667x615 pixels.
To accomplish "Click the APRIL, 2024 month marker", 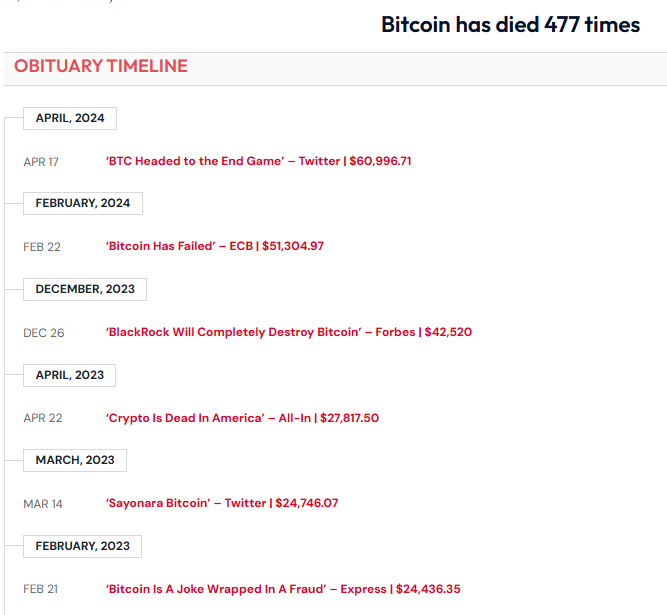I will click(70, 118).
